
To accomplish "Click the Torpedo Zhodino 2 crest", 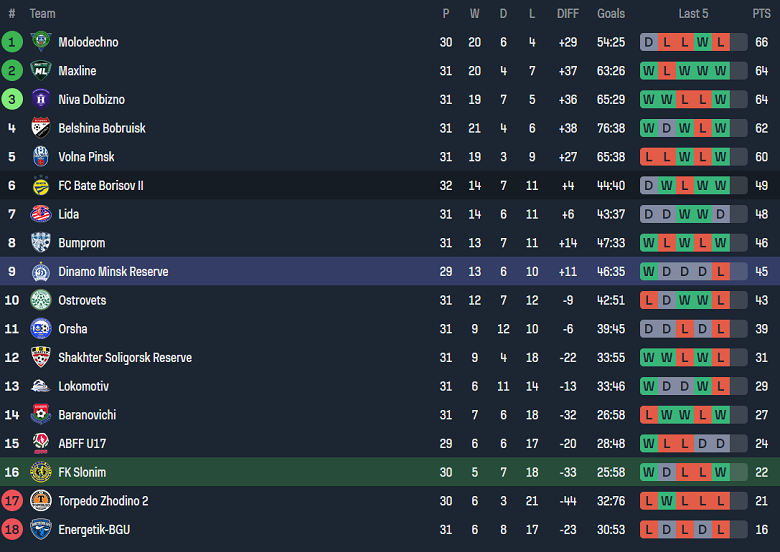I will [40, 501].
